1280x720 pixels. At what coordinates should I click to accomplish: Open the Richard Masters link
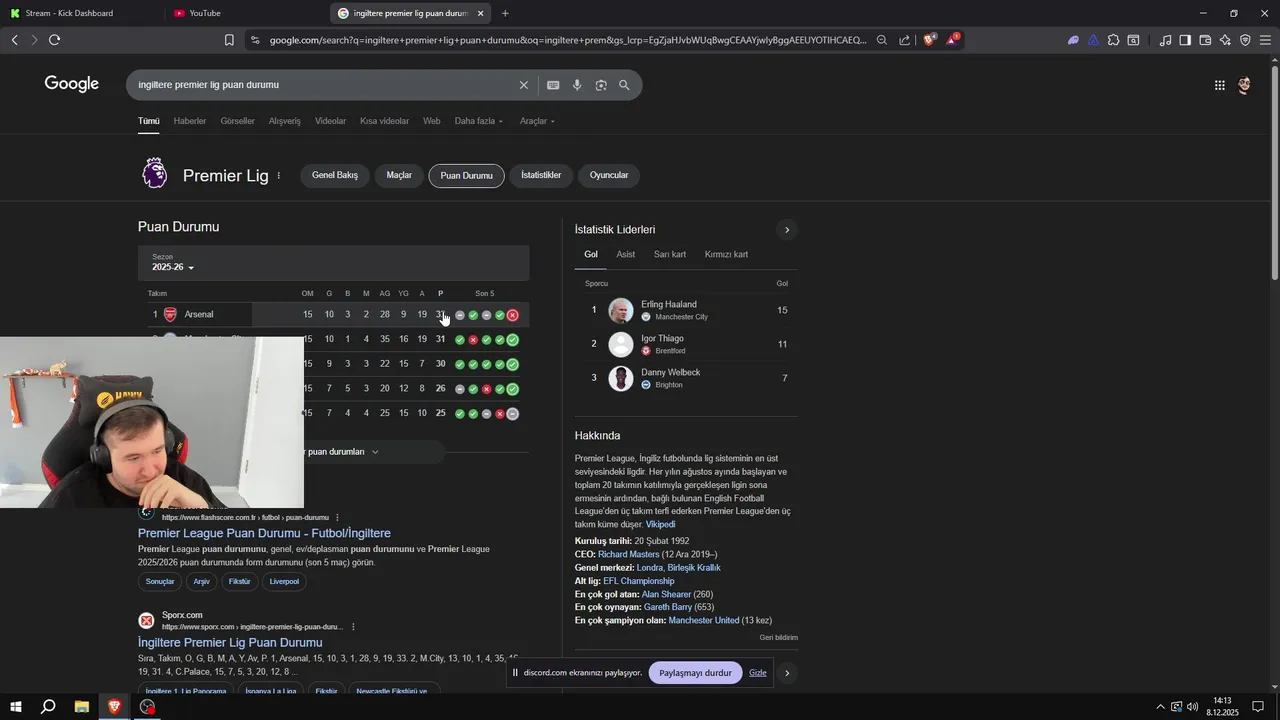coord(628,554)
